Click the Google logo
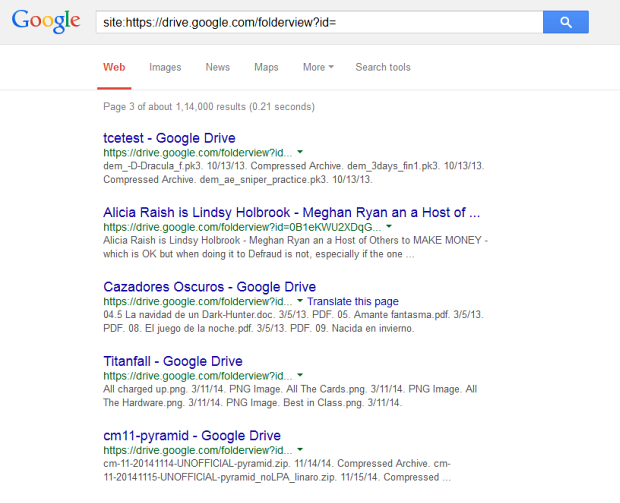 (x=46, y=21)
